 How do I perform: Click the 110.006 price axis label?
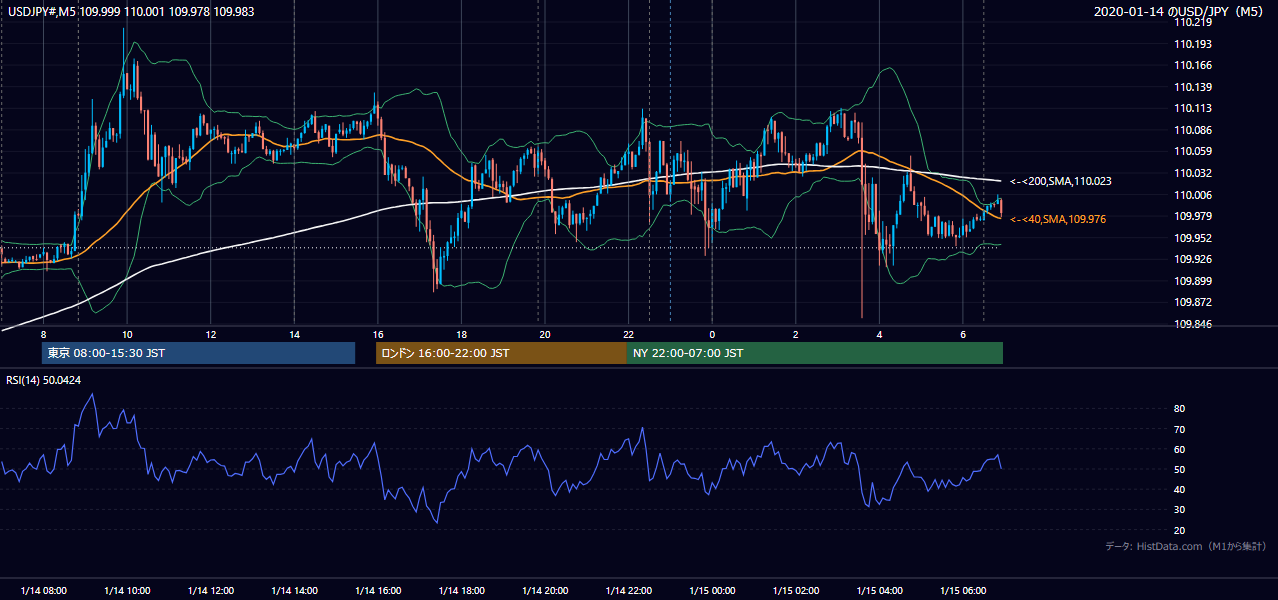tap(1193, 196)
